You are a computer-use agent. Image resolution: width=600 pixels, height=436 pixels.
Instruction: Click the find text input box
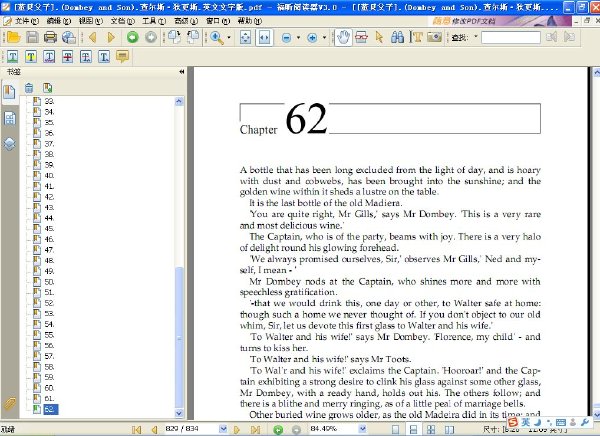[x=510, y=38]
